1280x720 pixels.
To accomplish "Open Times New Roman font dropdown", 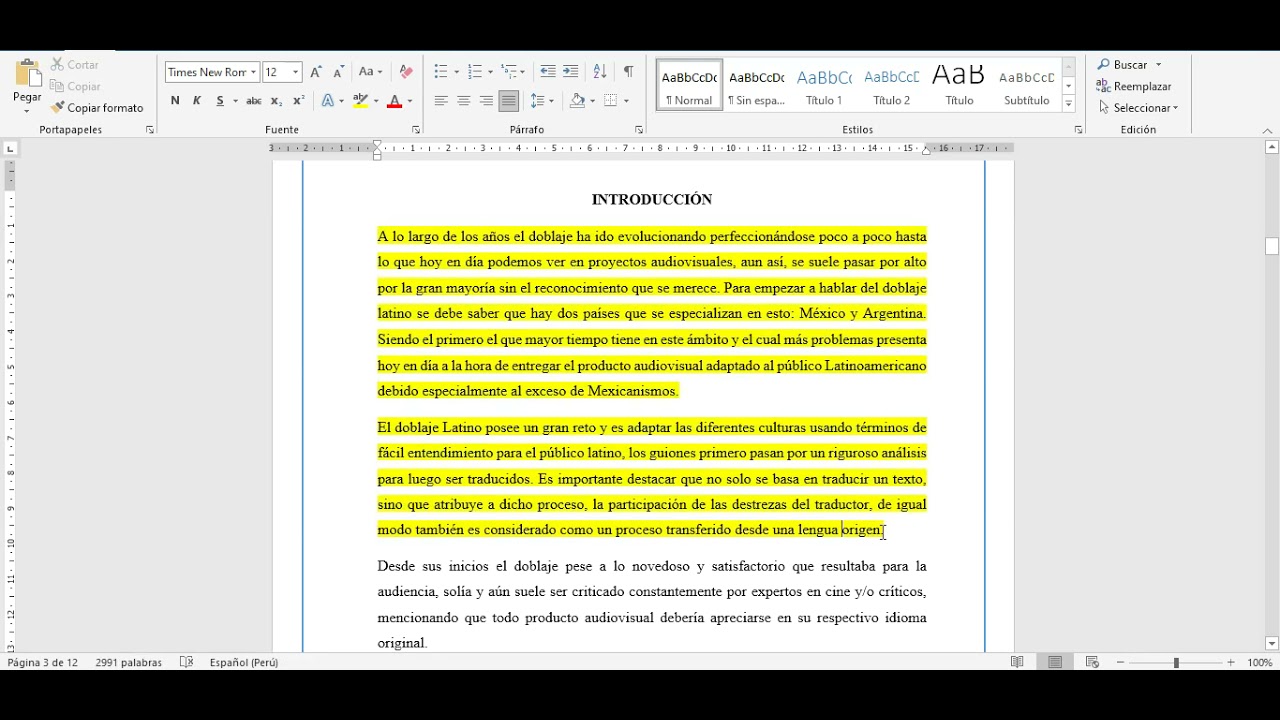I will (x=254, y=72).
